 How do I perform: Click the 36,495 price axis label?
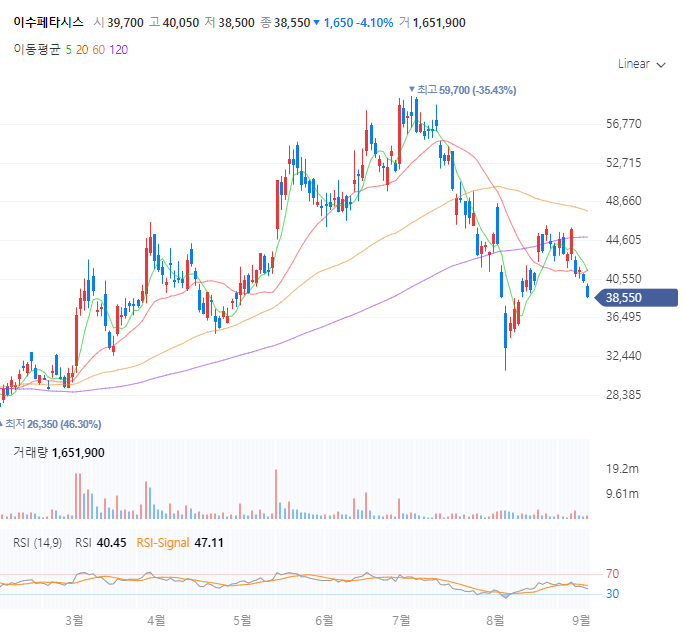point(623,317)
